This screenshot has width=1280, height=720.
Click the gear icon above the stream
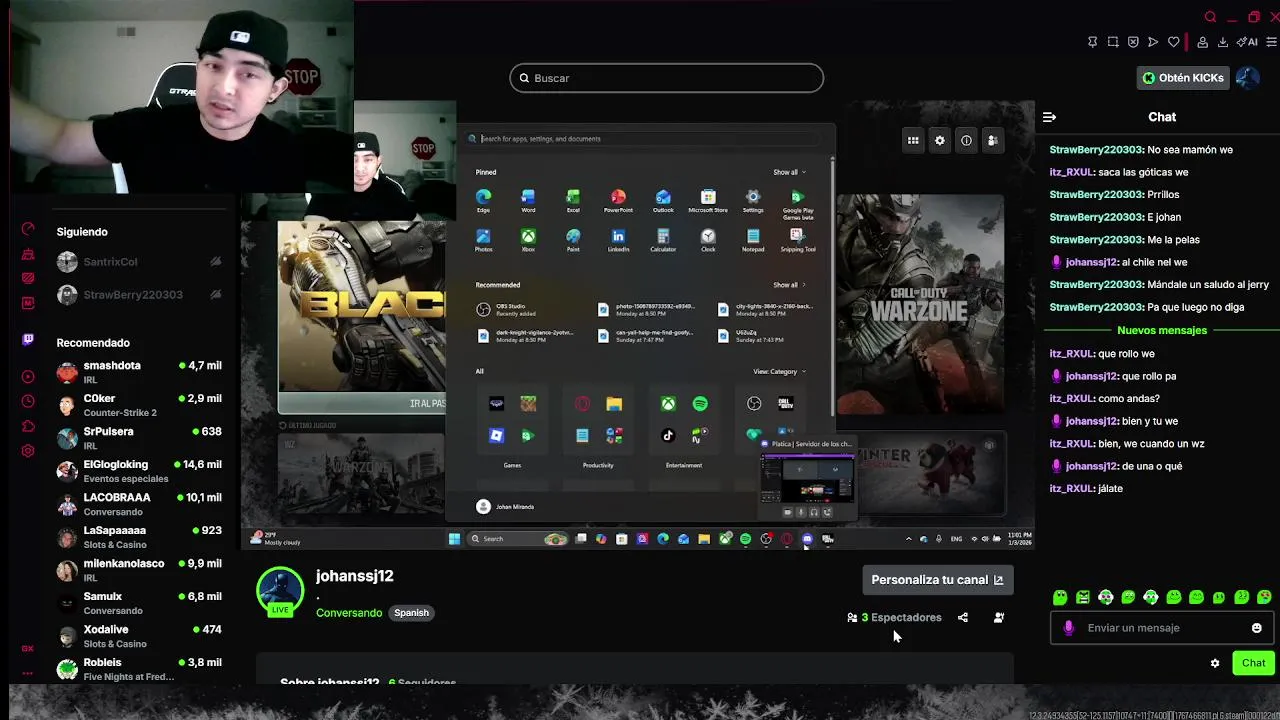tap(940, 141)
